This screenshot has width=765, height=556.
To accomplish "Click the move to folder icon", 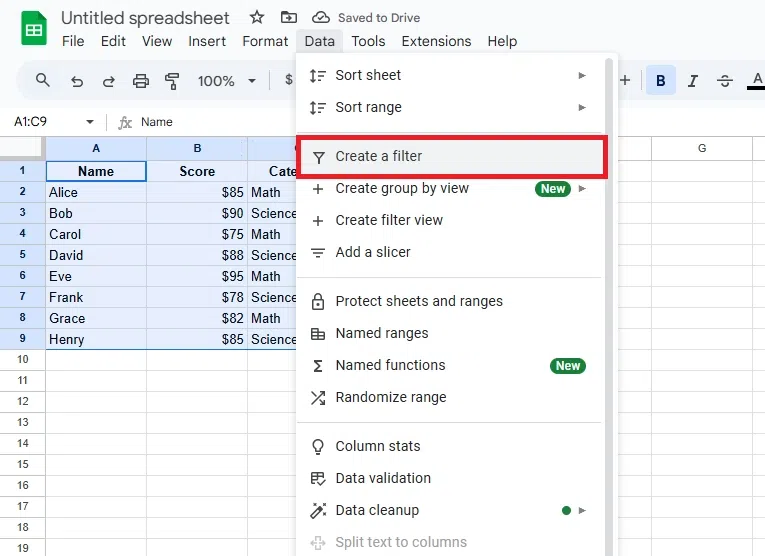I will tap(288, 18).
